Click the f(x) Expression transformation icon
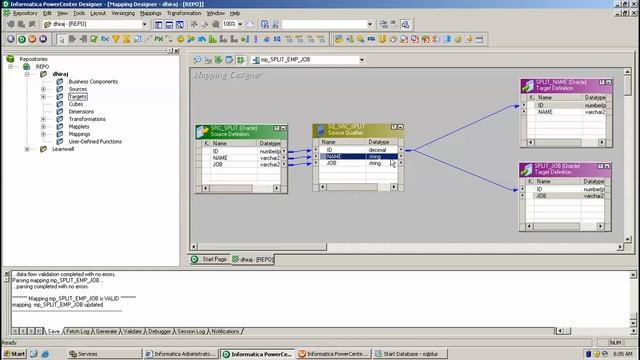 click(x=105, y=39)
